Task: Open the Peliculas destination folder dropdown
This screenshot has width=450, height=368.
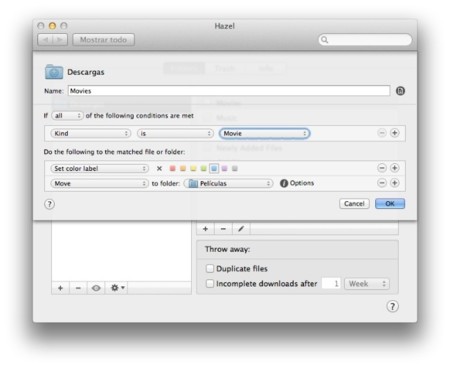Action: pyautogui.click(x=228, y=183)
